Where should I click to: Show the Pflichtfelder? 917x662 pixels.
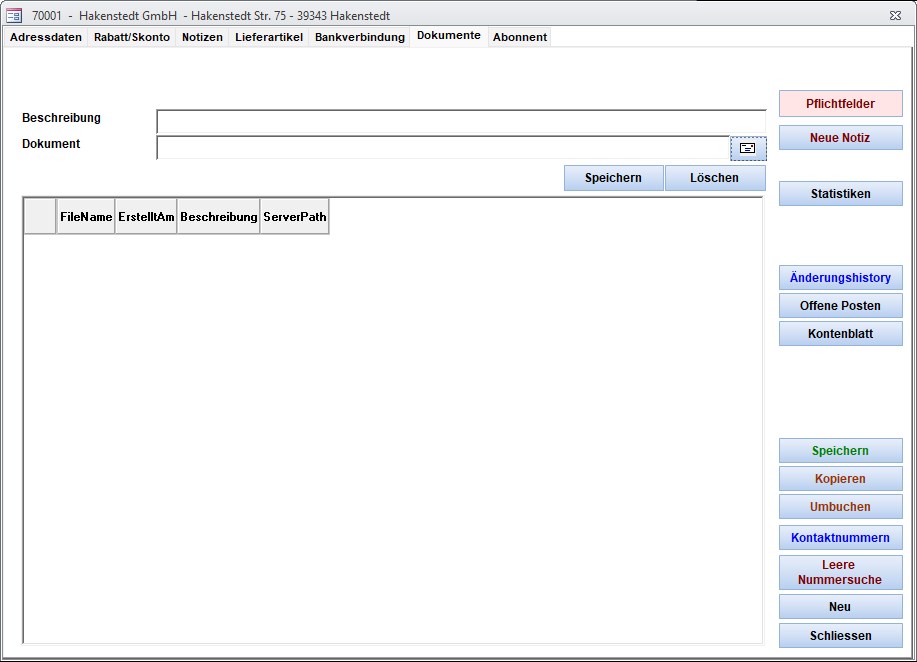(x=840, y=104)
